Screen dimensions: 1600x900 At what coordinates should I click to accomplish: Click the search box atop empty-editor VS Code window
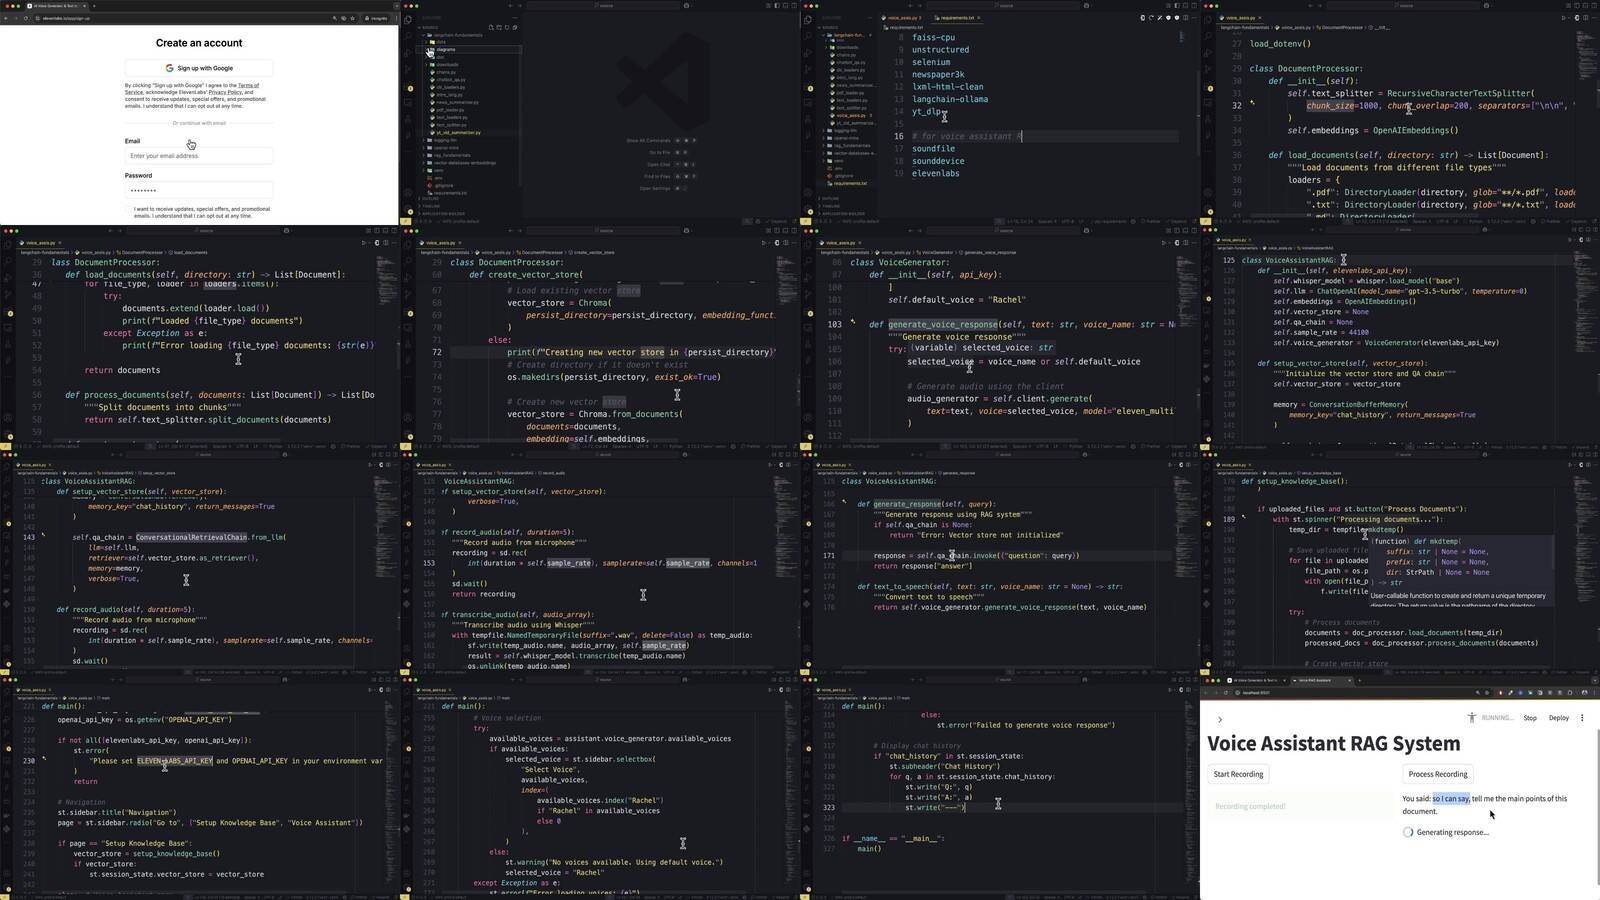pos(603,5)
